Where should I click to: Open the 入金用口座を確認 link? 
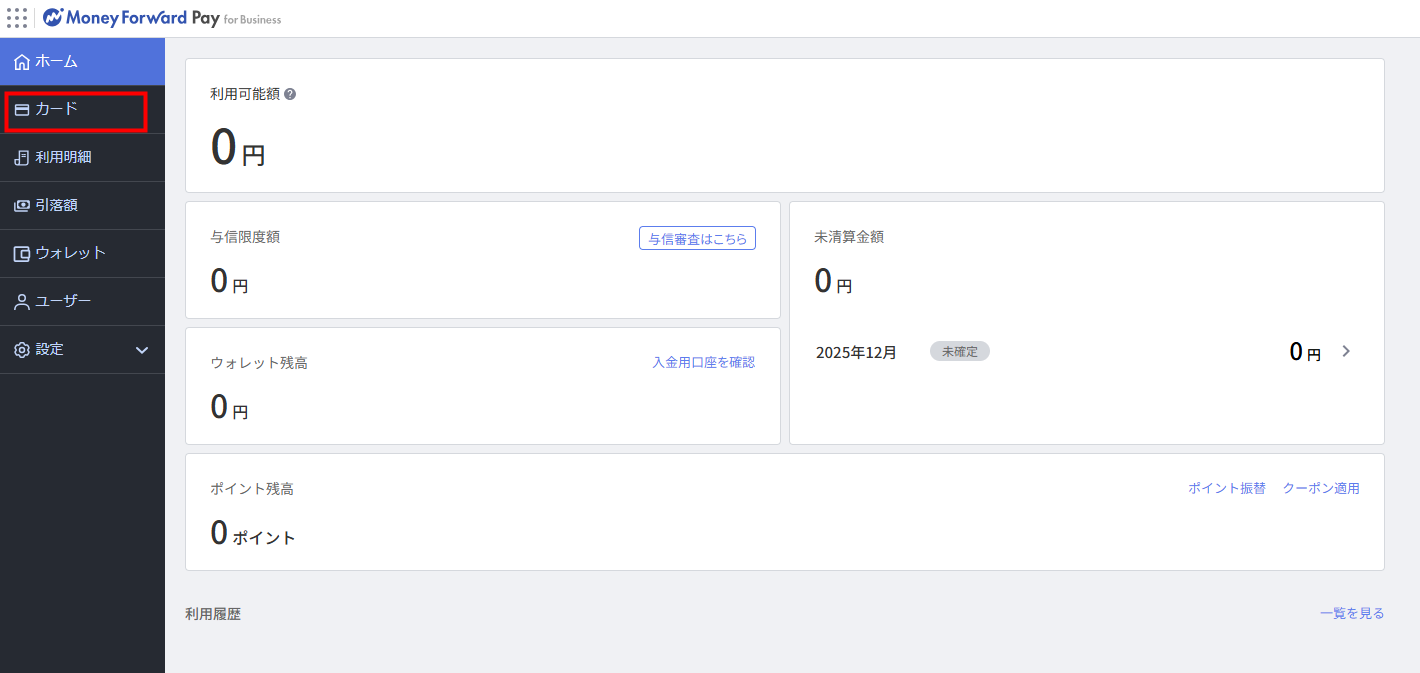[x=703, y=362]
